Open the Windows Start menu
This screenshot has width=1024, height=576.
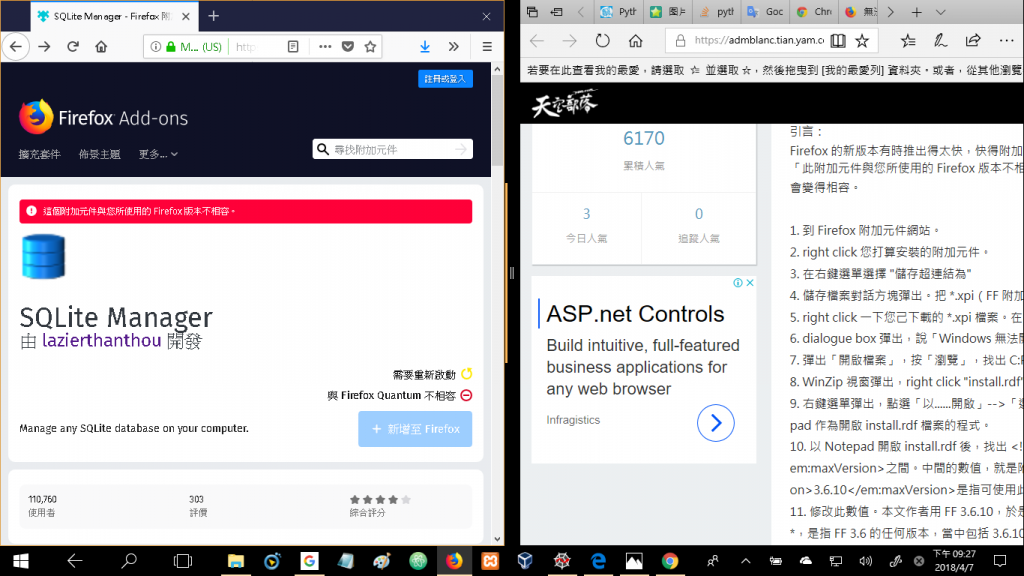tap(20, 561)
